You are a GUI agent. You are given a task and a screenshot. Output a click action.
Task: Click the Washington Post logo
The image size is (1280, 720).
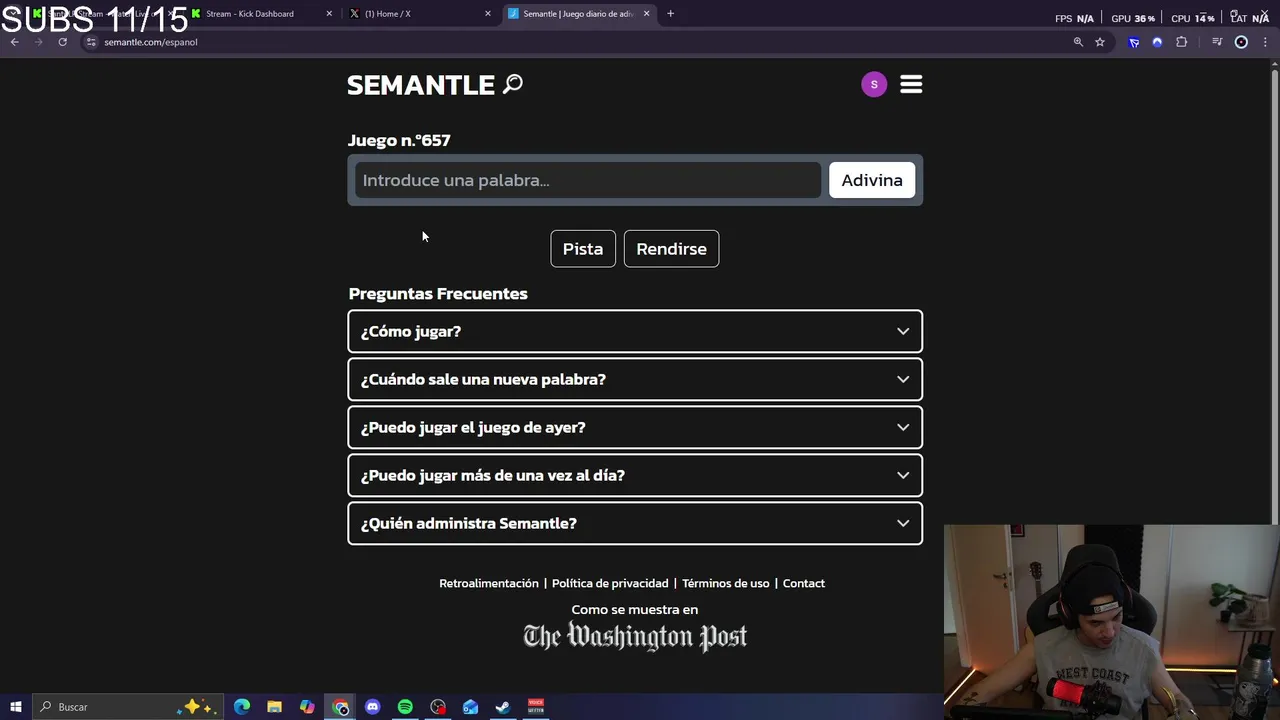tap(635, 637)
